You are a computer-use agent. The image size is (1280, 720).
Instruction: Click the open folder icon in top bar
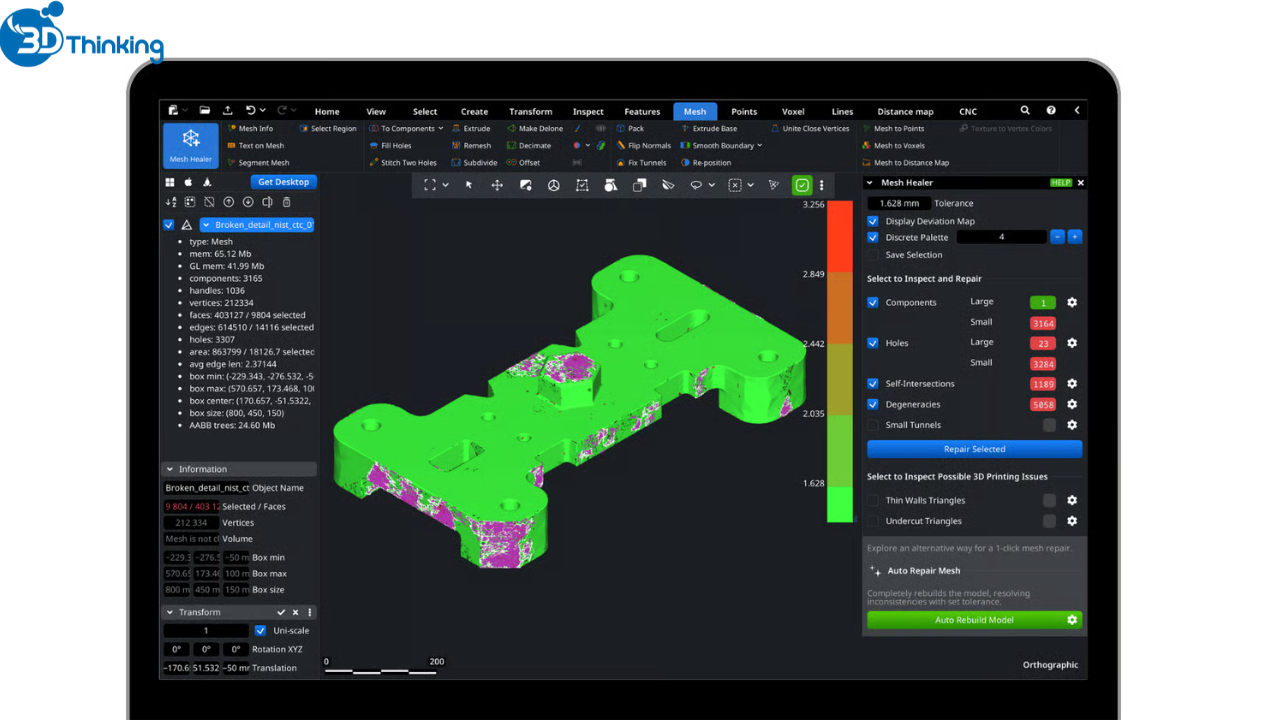click(205, 111)
